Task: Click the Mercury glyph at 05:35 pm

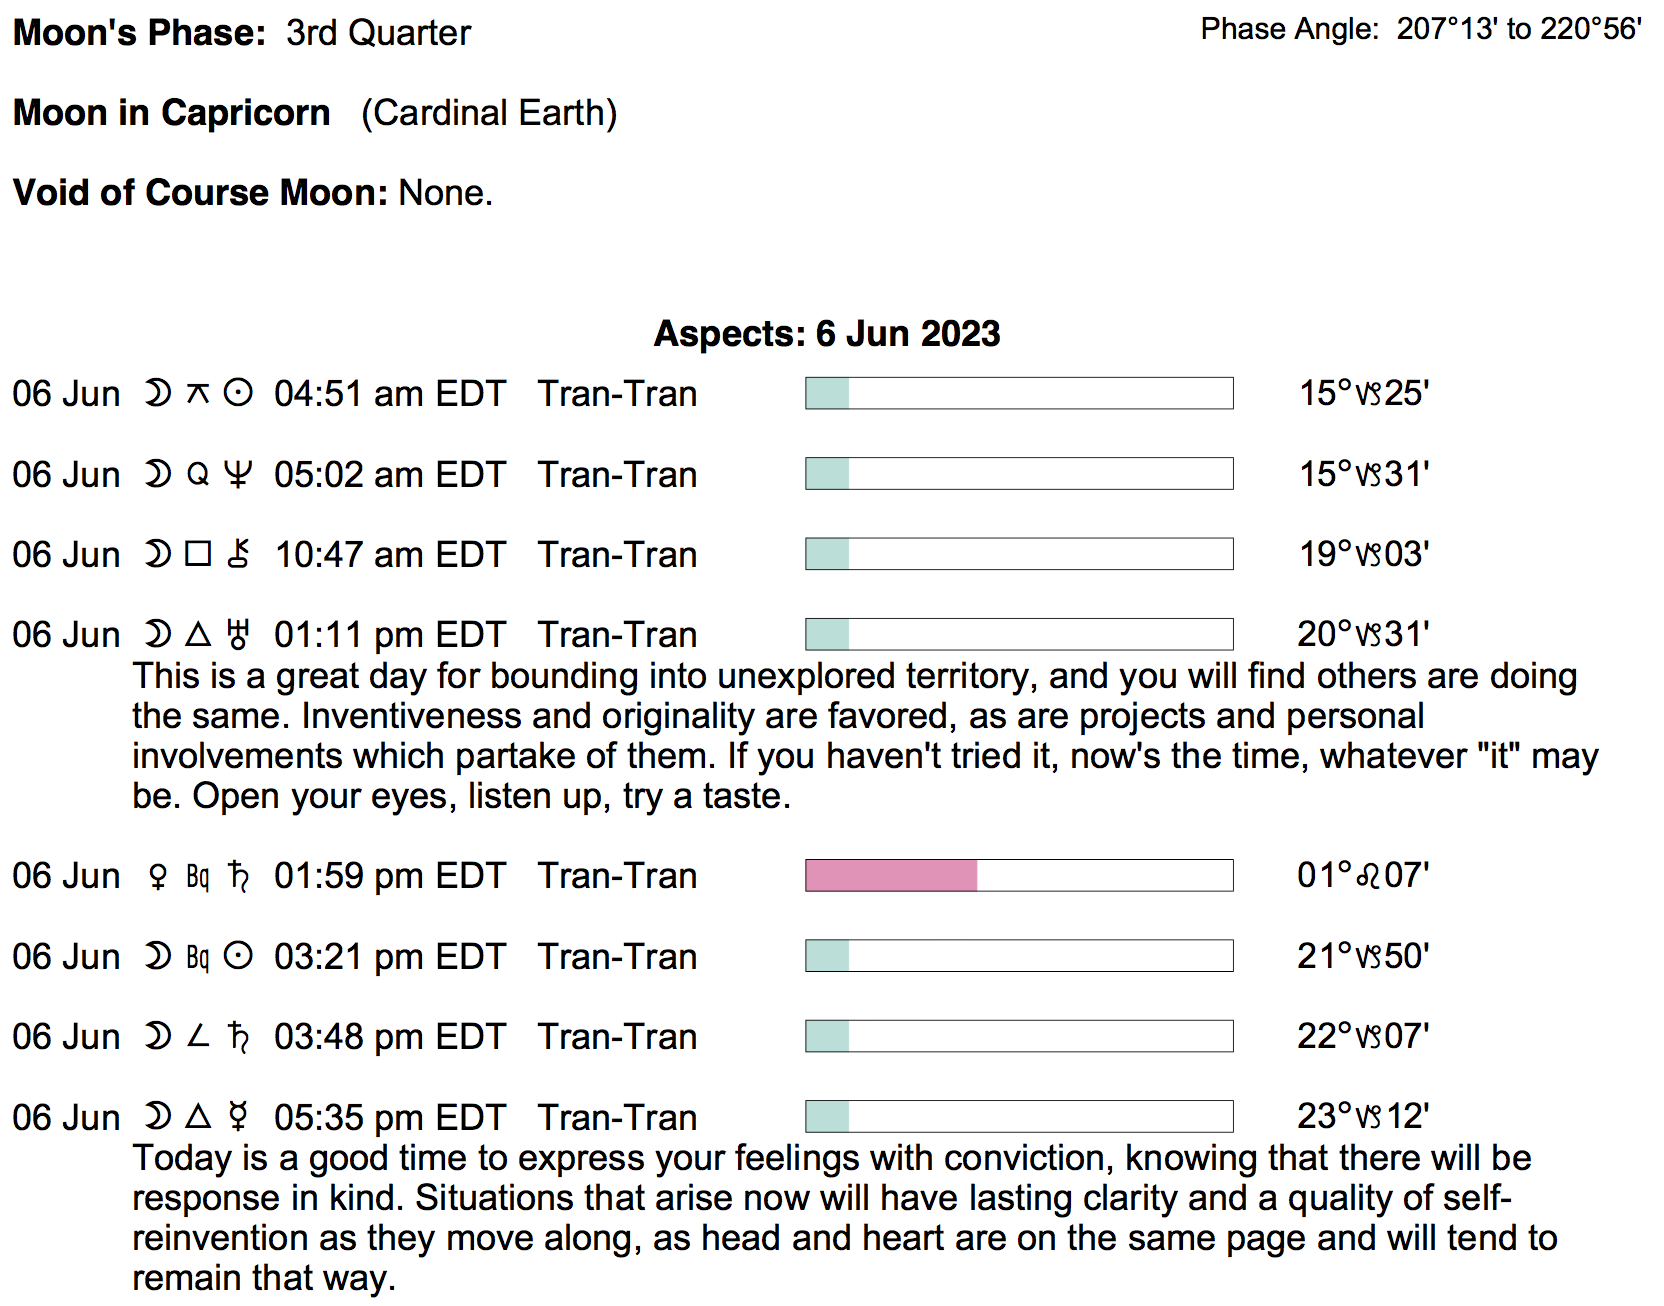Action: (238, 1117)
